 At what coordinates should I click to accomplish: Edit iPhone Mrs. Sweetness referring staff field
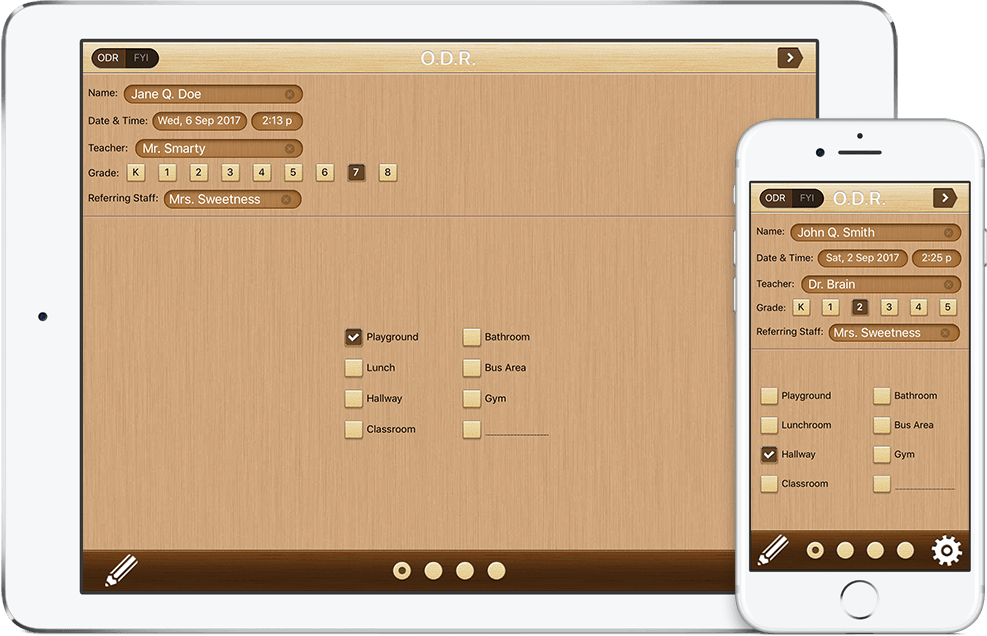894,333
